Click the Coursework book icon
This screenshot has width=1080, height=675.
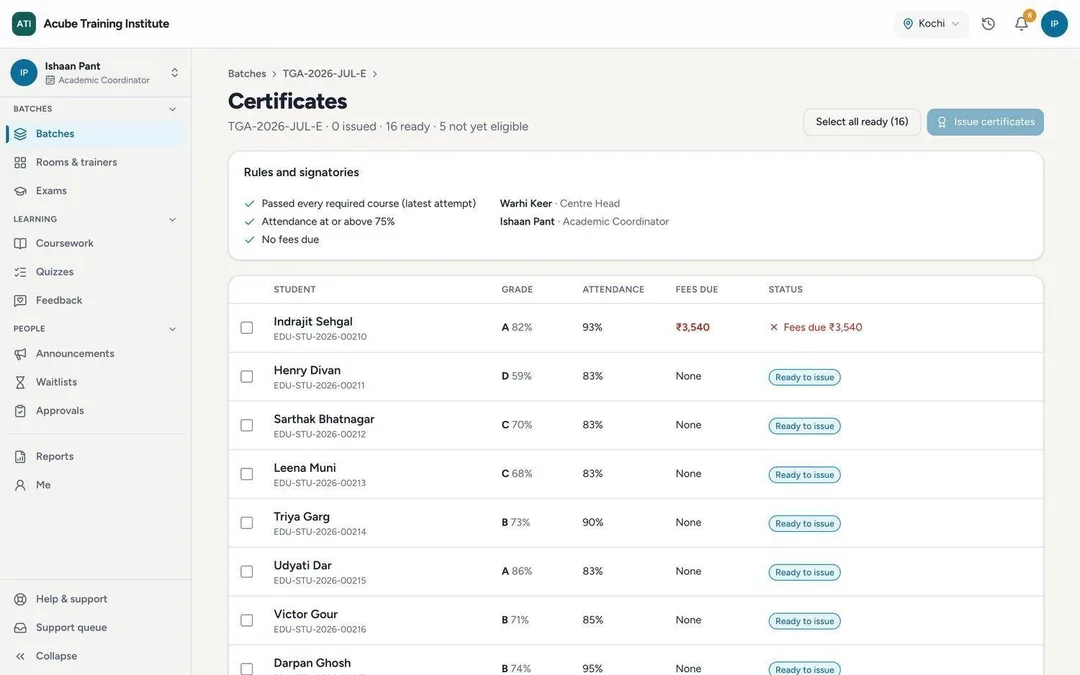pos(20,243)
